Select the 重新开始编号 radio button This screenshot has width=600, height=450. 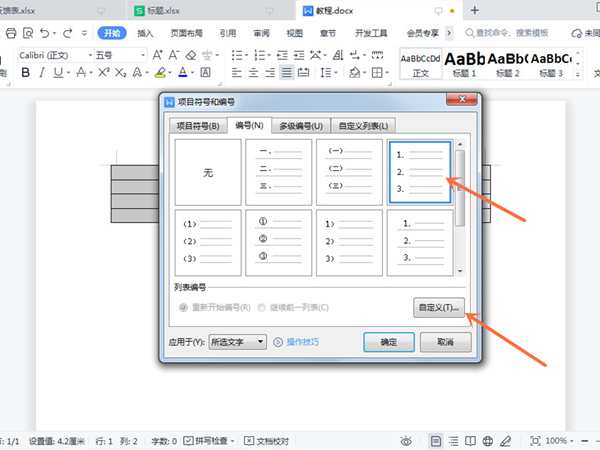(x=183, y=307)
